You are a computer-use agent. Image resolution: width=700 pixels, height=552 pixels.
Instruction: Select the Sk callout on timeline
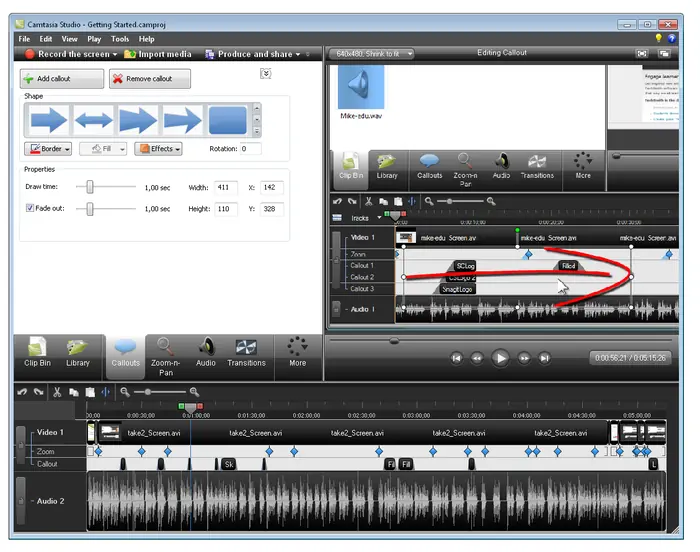[x=229, y=464]
